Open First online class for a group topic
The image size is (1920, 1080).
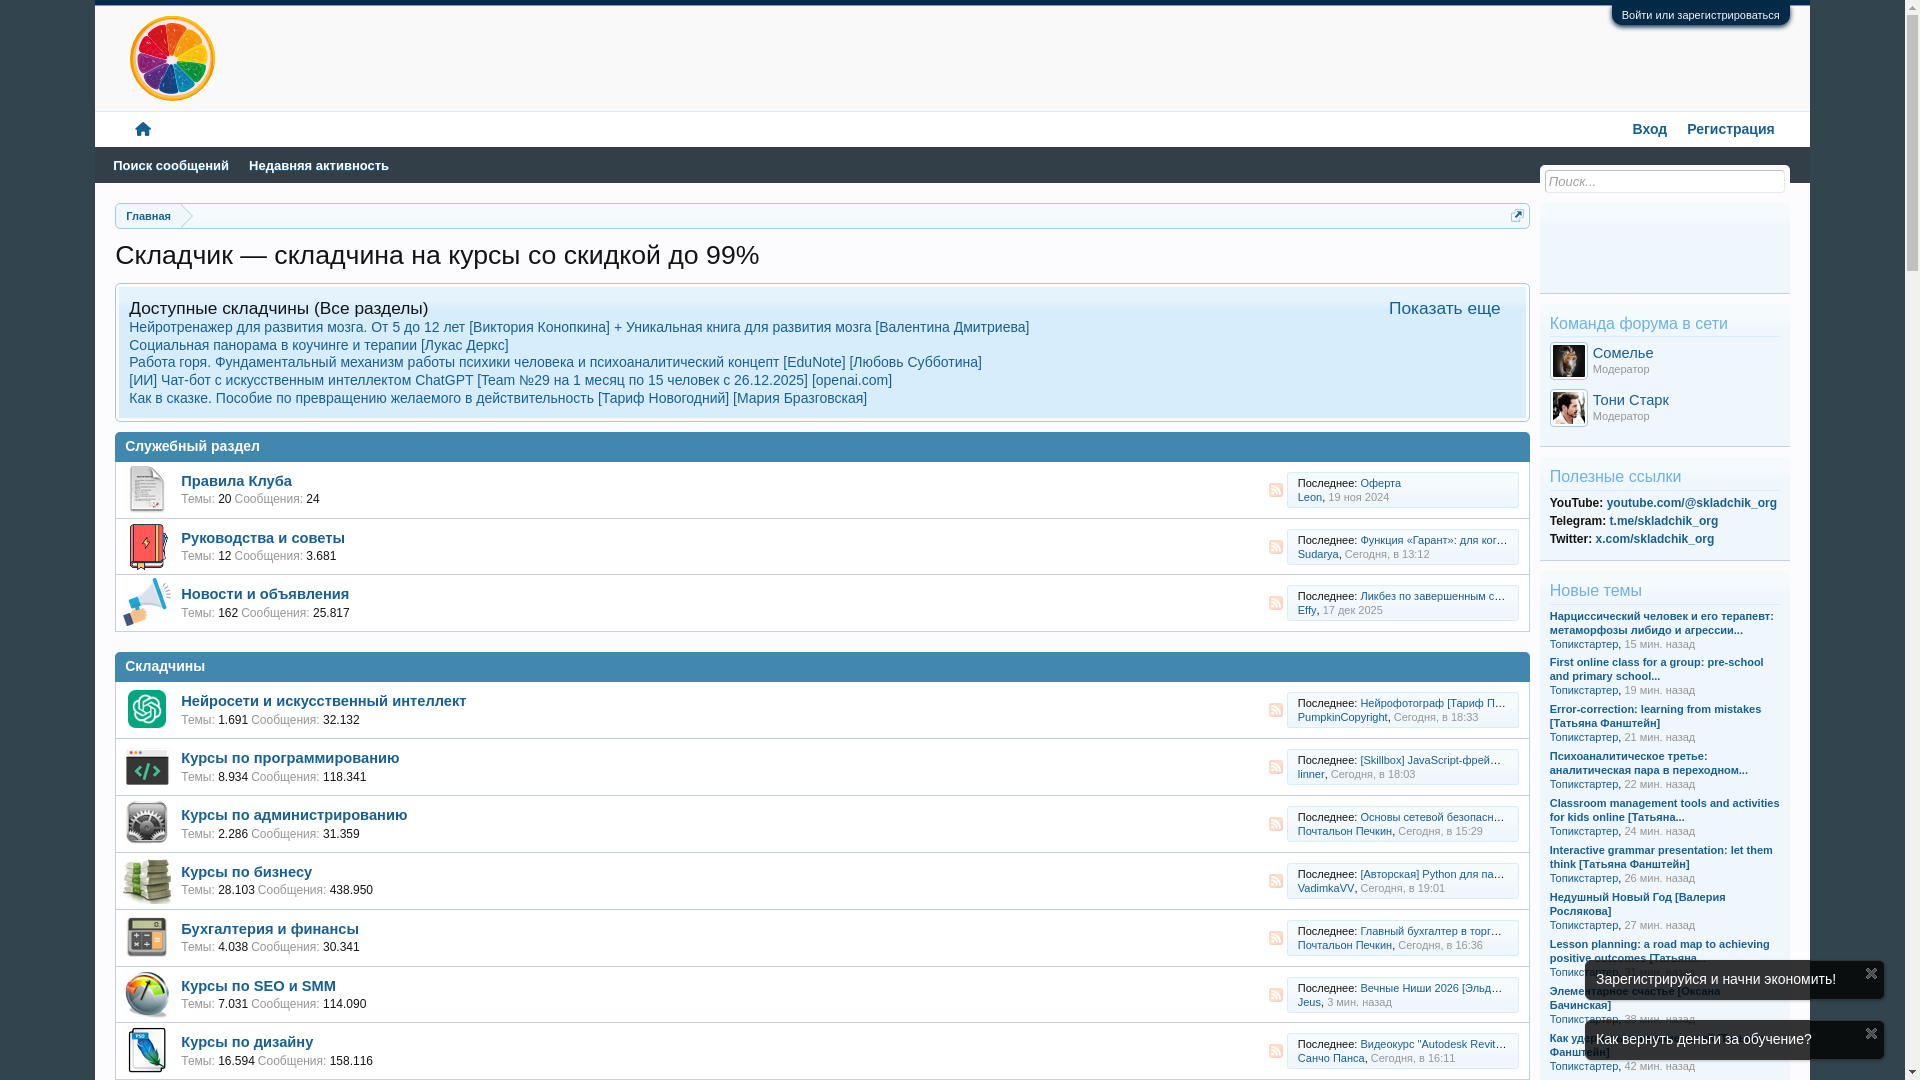pos(1656,669)
